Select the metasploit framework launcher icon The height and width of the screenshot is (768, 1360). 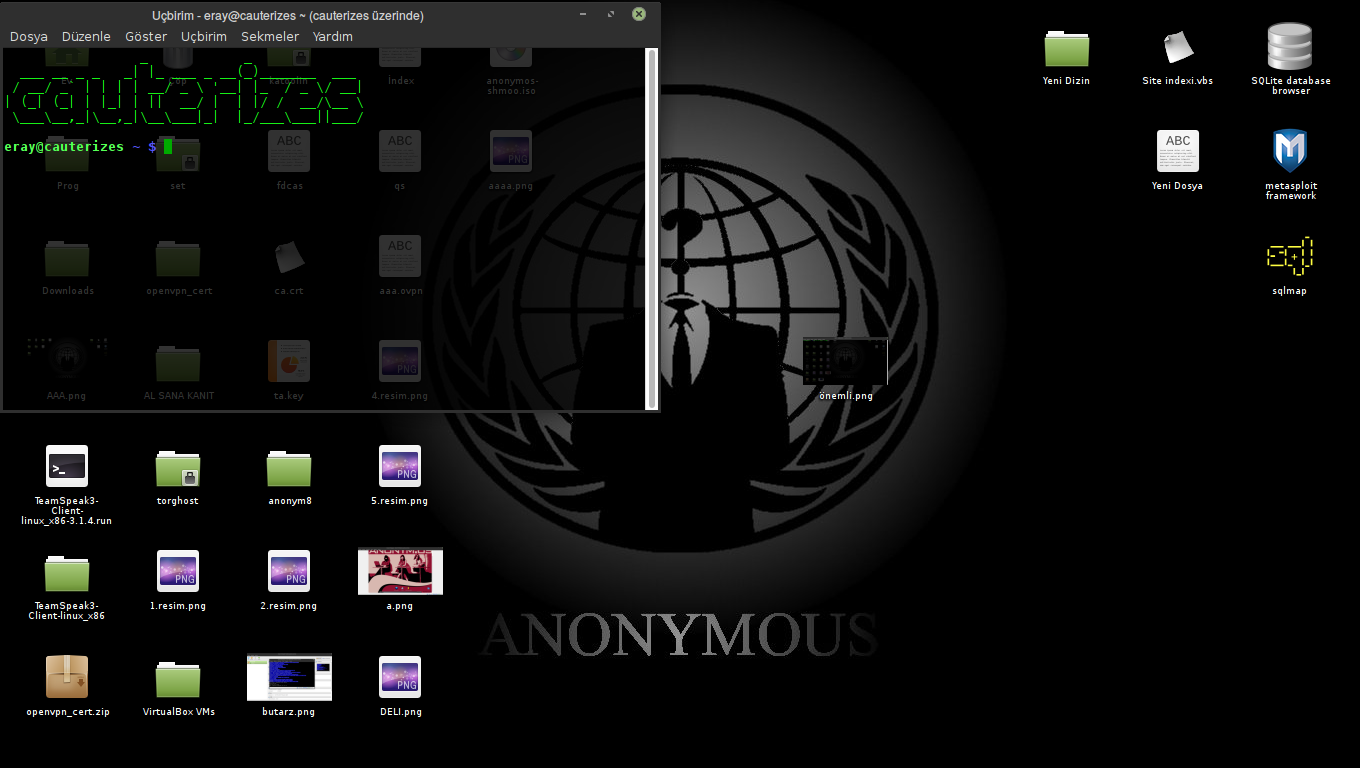1290,151
